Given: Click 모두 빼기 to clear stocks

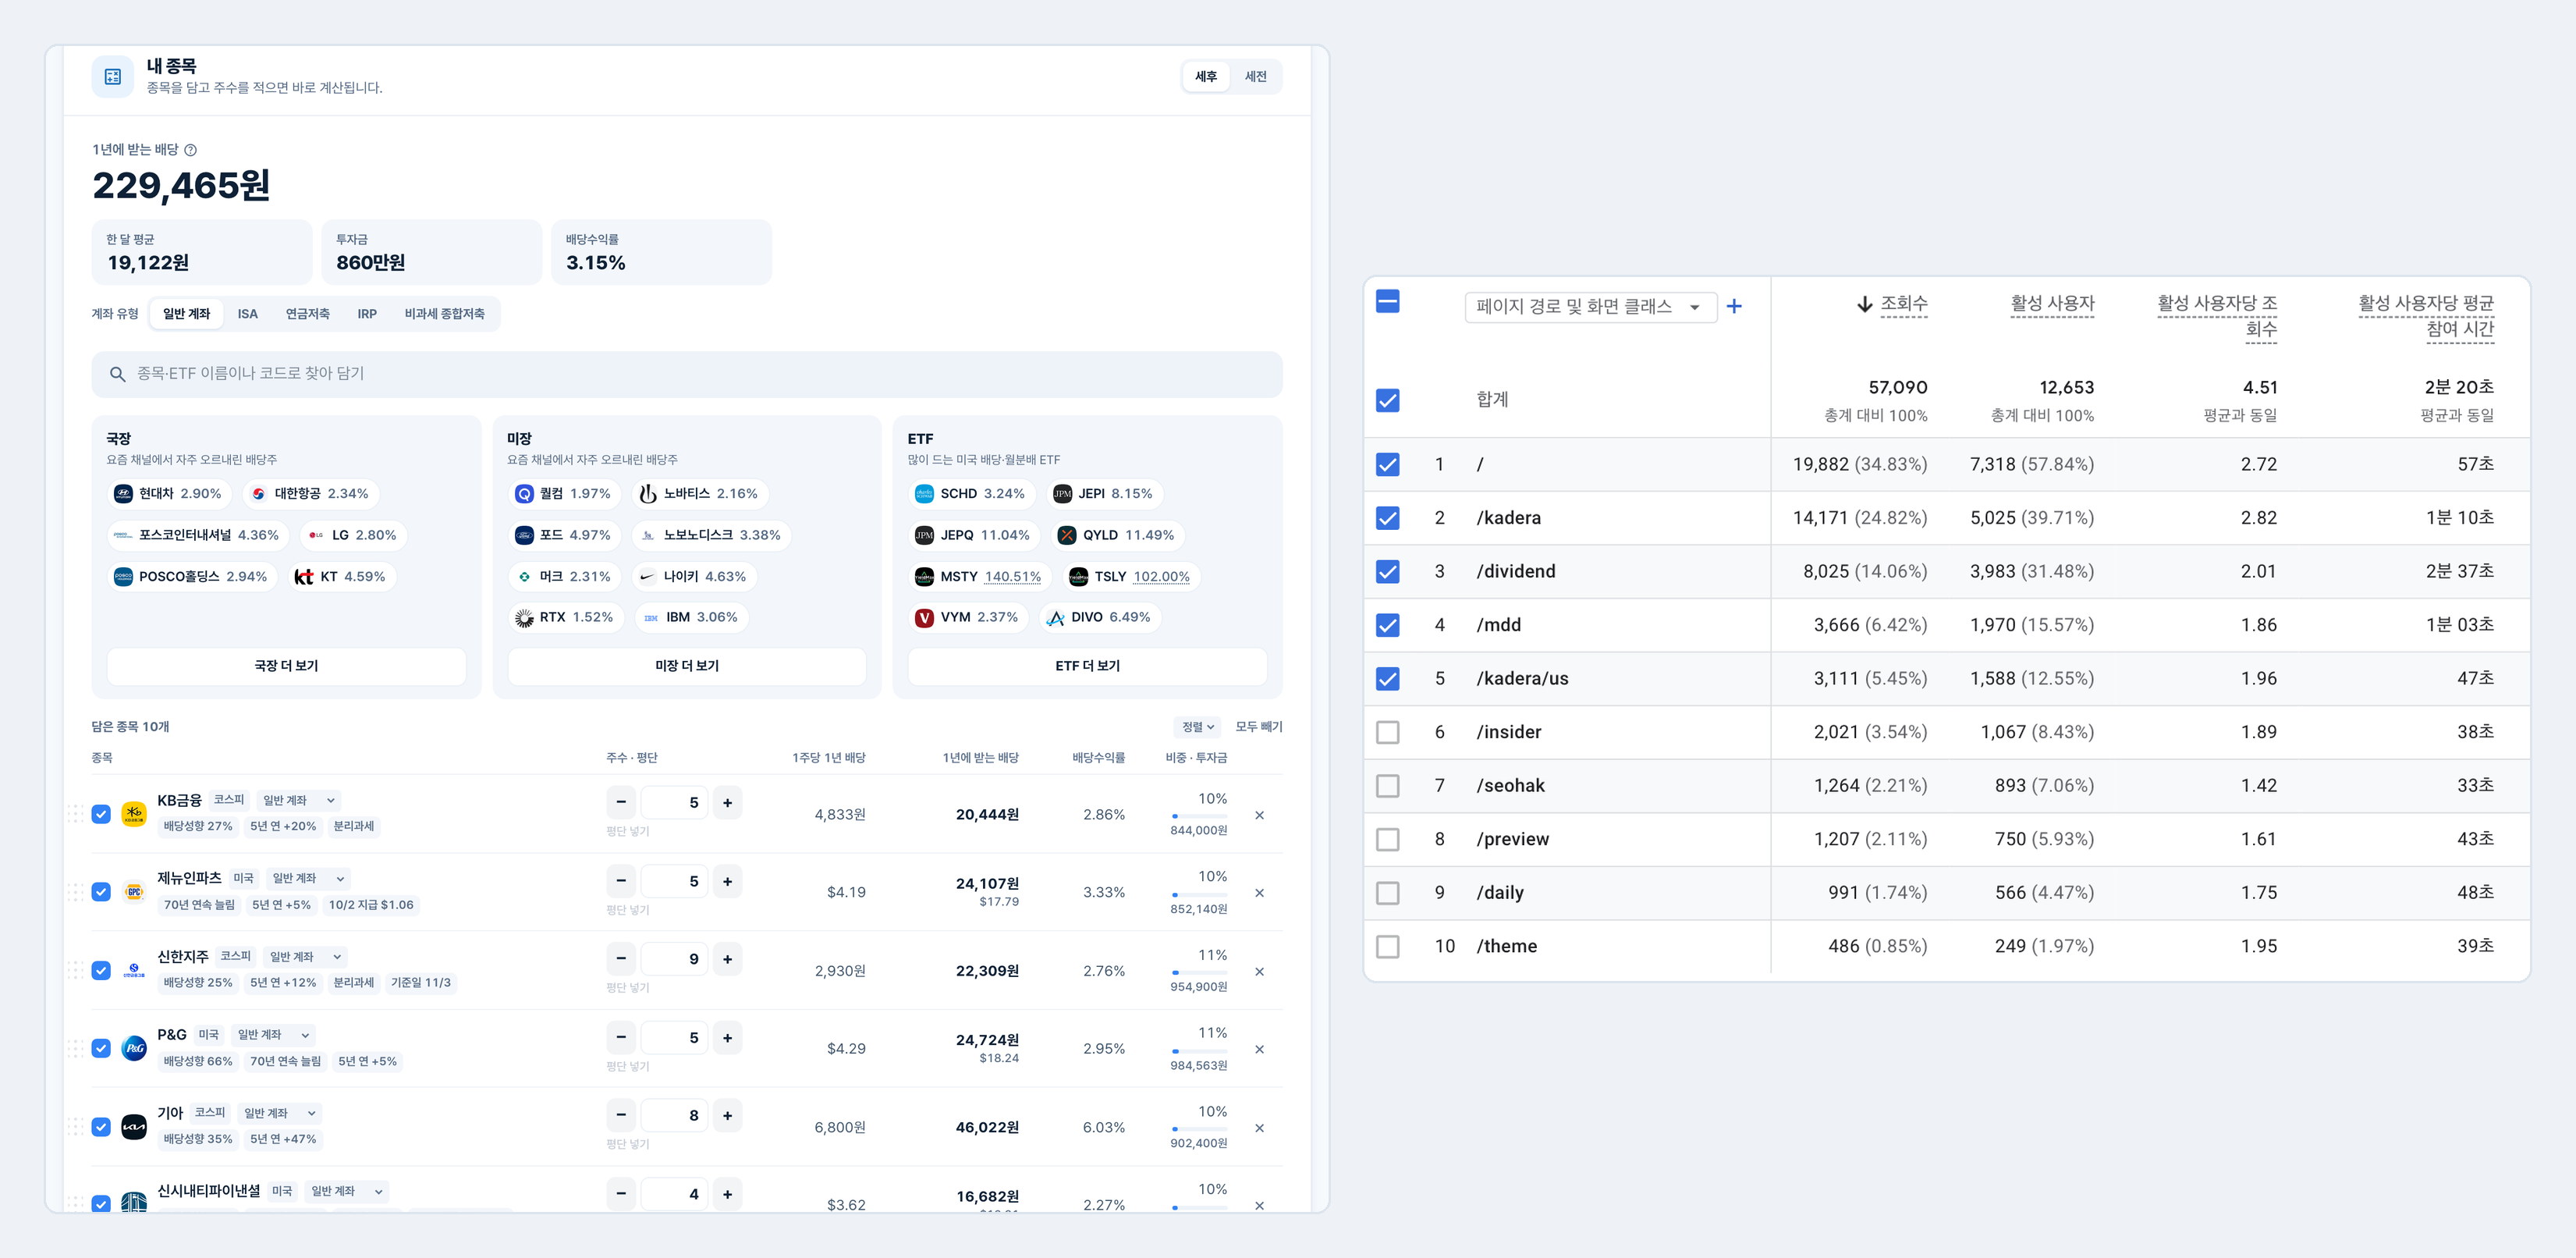Looking at the screenshot, I should point(1258,727).
